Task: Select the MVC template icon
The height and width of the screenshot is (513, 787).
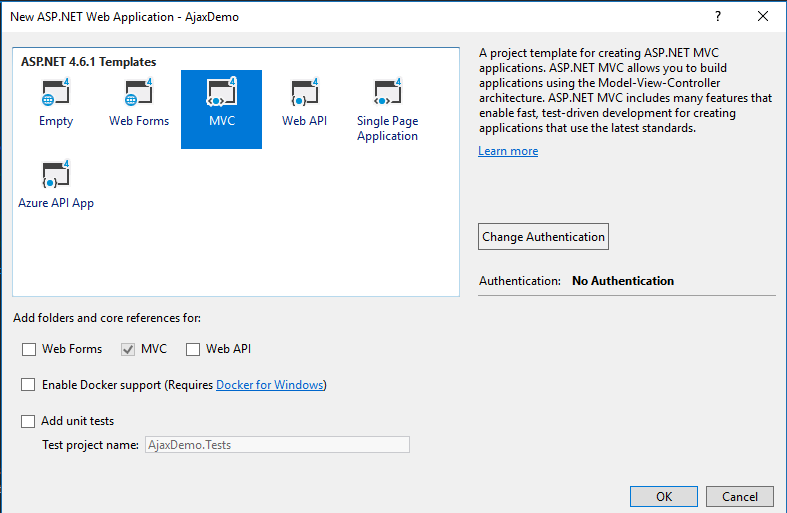Action: 221,95
